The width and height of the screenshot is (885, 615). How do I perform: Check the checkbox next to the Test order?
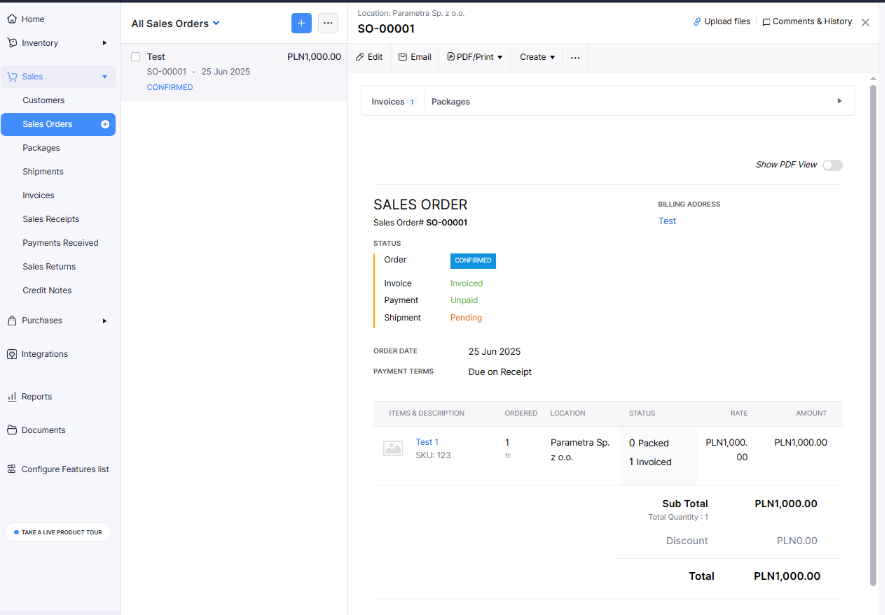pos(134,57)
